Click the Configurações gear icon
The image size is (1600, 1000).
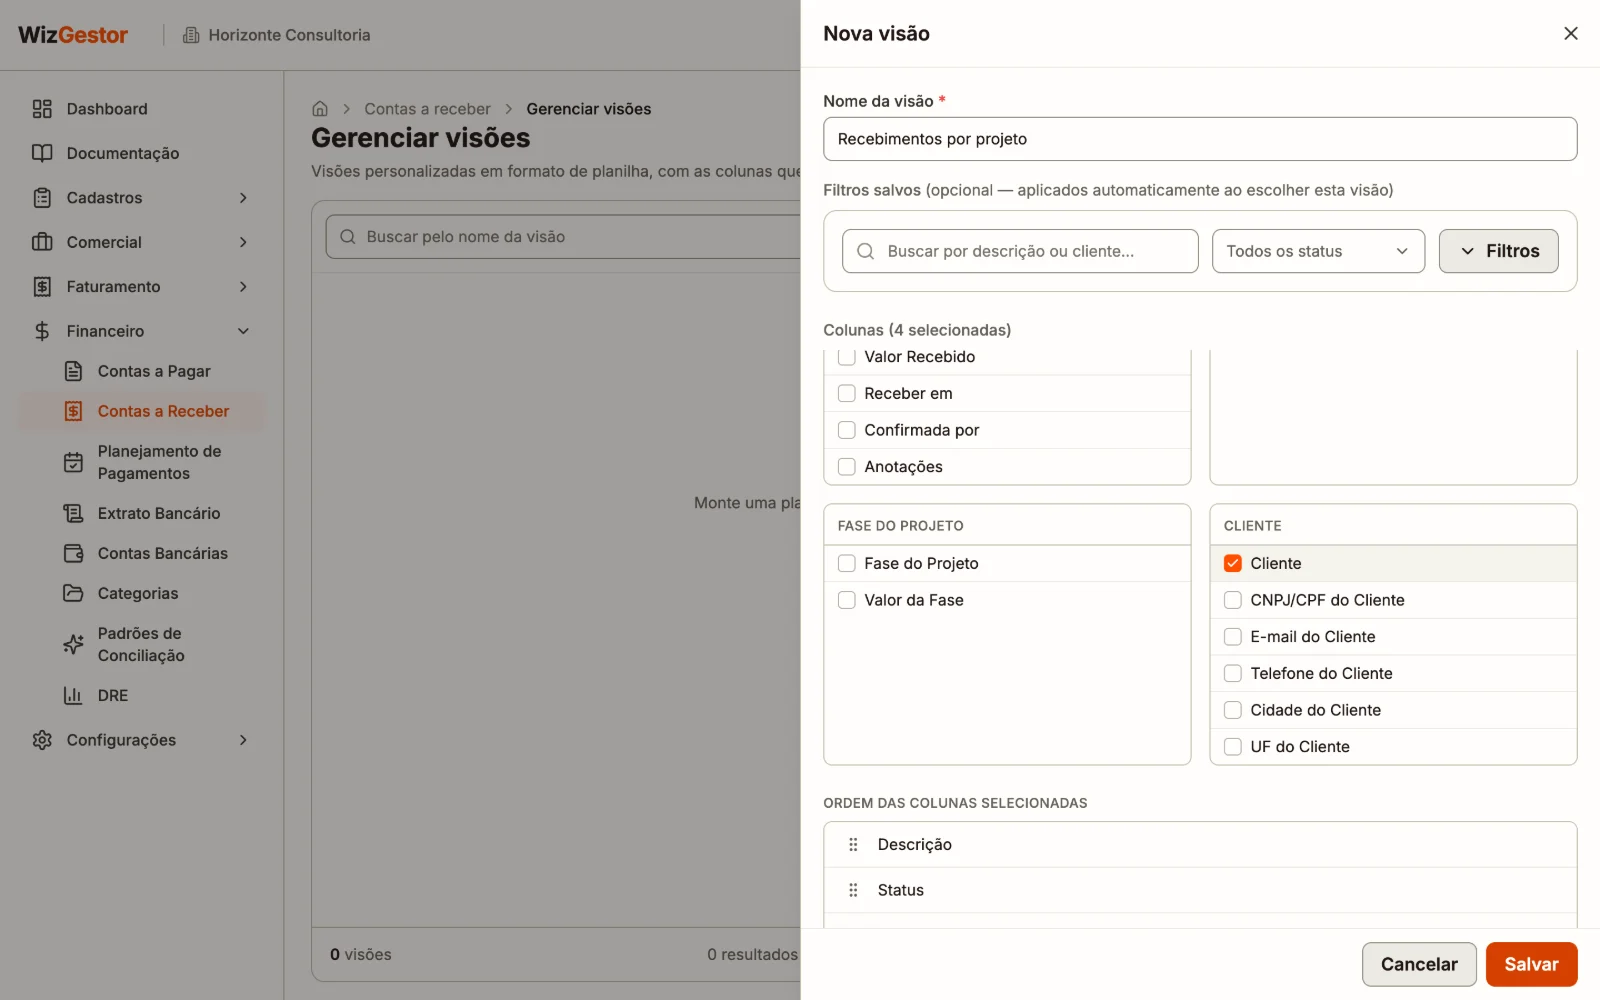(42, 740)
